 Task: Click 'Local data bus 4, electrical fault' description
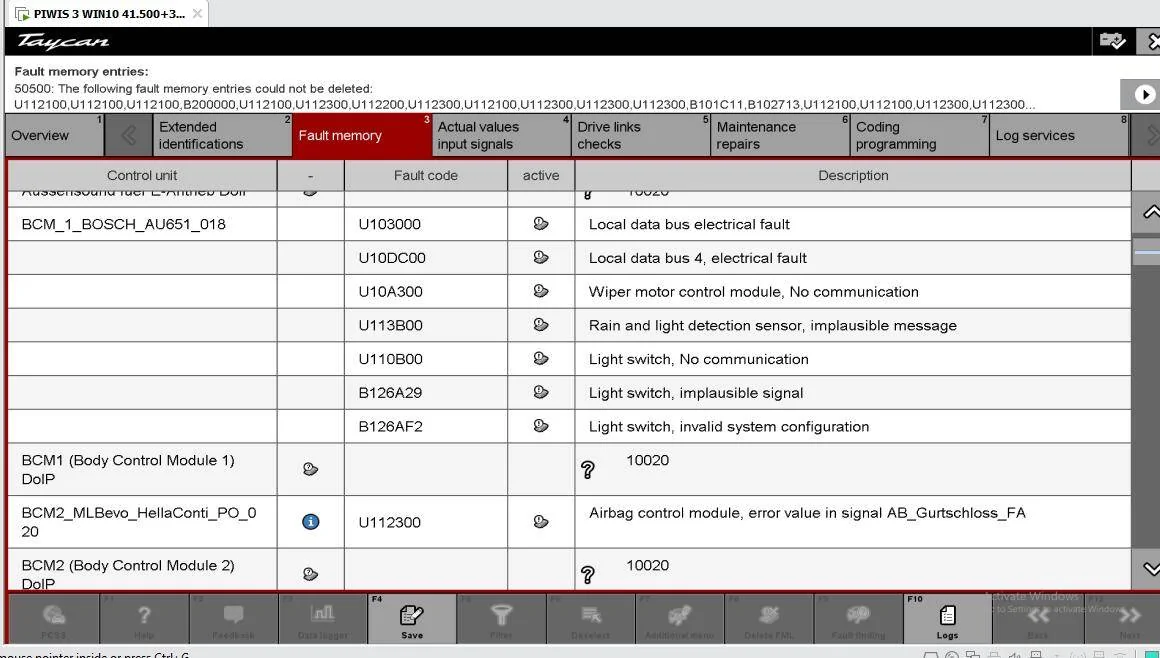pyautogui.click(x=698, y=258)
